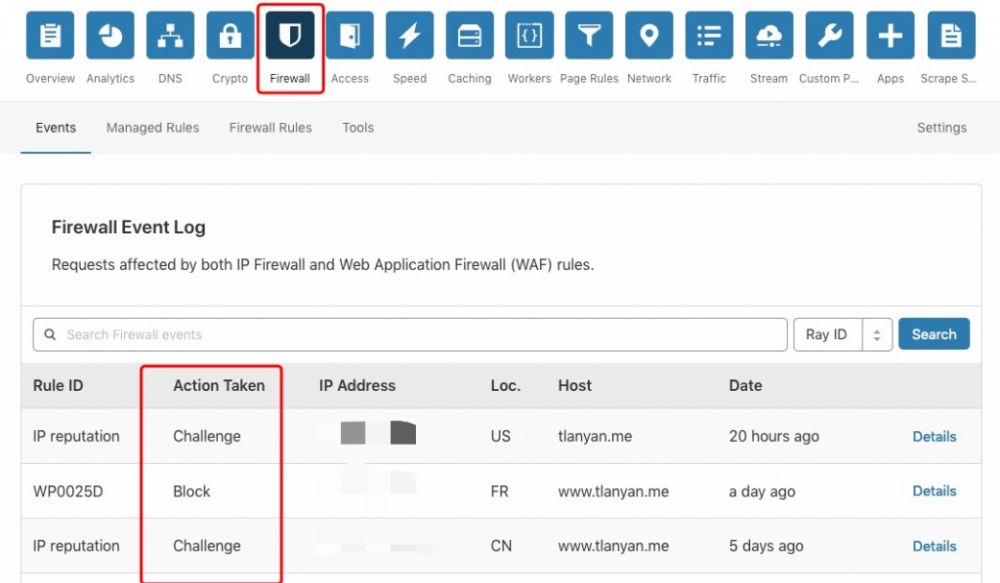Open the Page Rules funnel icon

[589, 37]
